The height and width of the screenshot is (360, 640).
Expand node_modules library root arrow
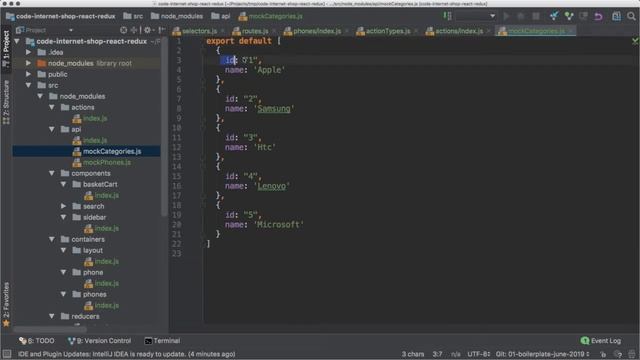tap(29, 63)
